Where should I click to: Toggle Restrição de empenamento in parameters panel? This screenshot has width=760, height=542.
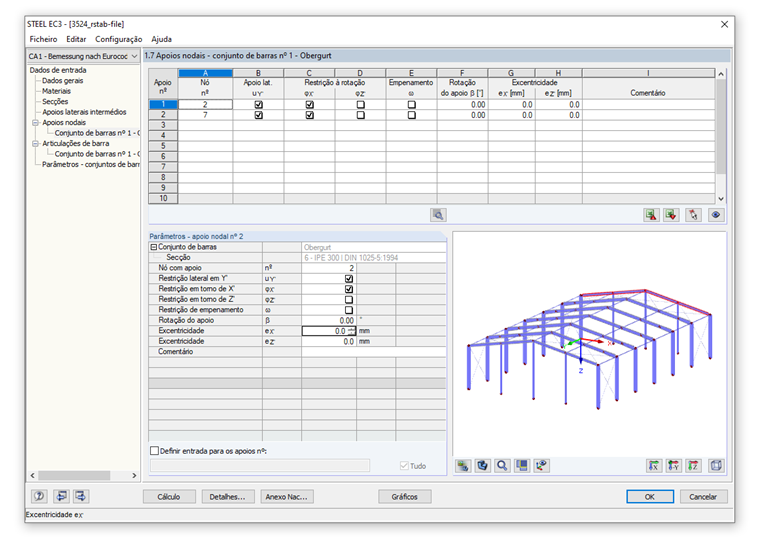pos(348,310)
